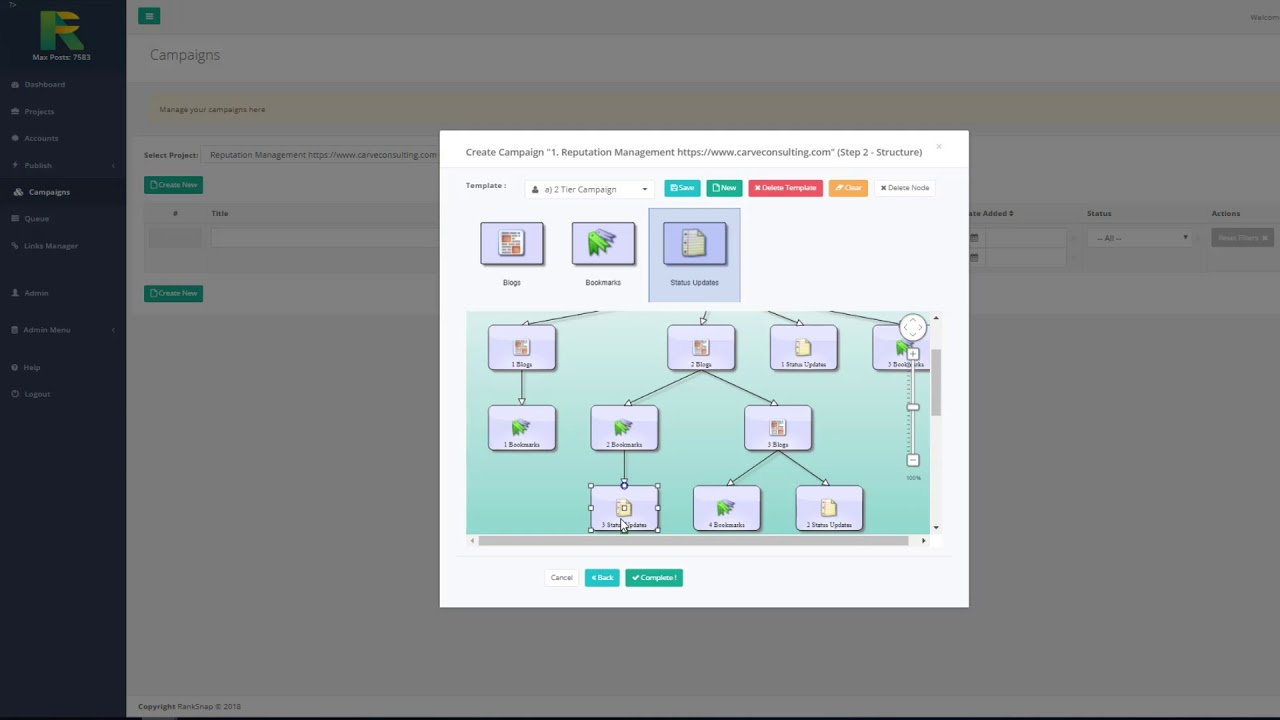Select the 1 Status Updates node
1280x720 pixels.
click(x=804, y=348)
